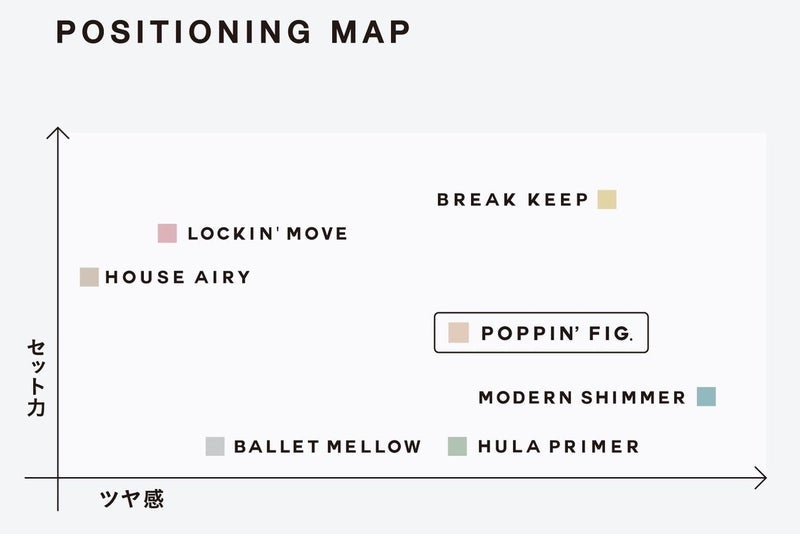Click the gray swatch beside BALLET MELLOW
Screen dimensions: 800x534
(x=215, y=446)
